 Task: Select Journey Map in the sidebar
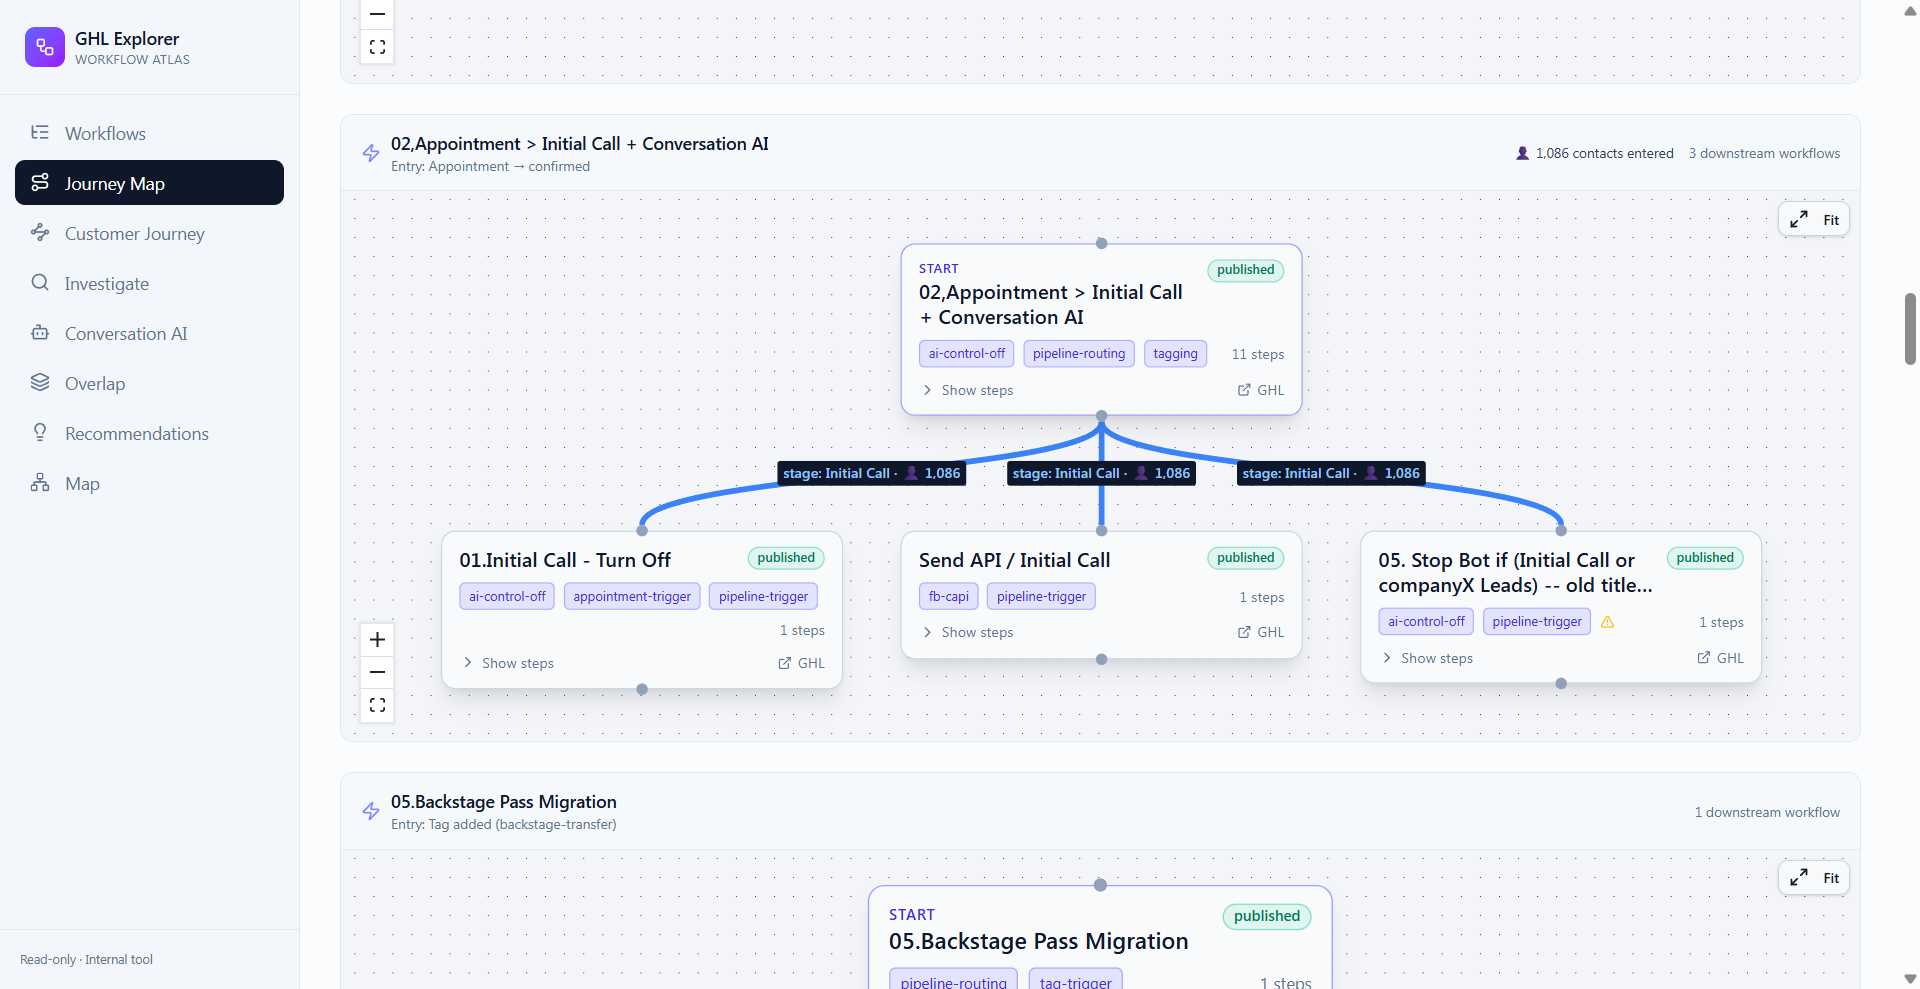[x=150, y=183]
